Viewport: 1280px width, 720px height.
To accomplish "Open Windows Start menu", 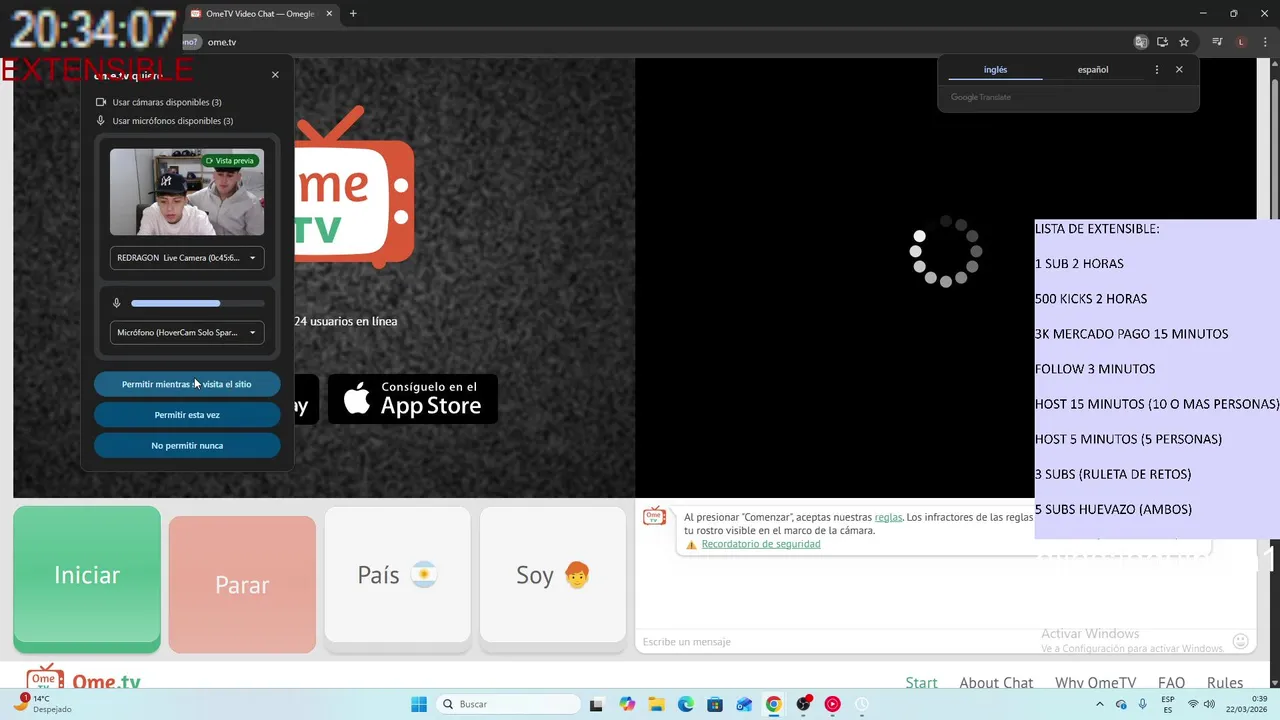I will [419, 704].
